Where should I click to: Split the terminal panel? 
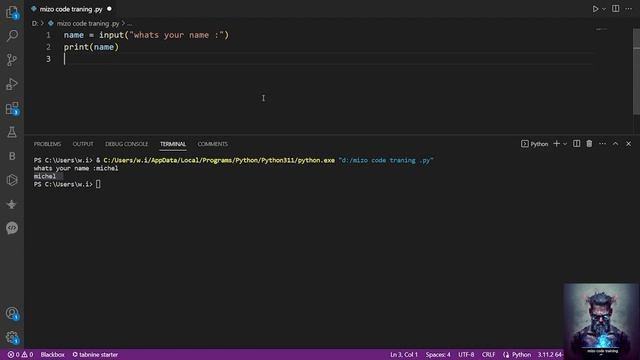coord(576,144)
